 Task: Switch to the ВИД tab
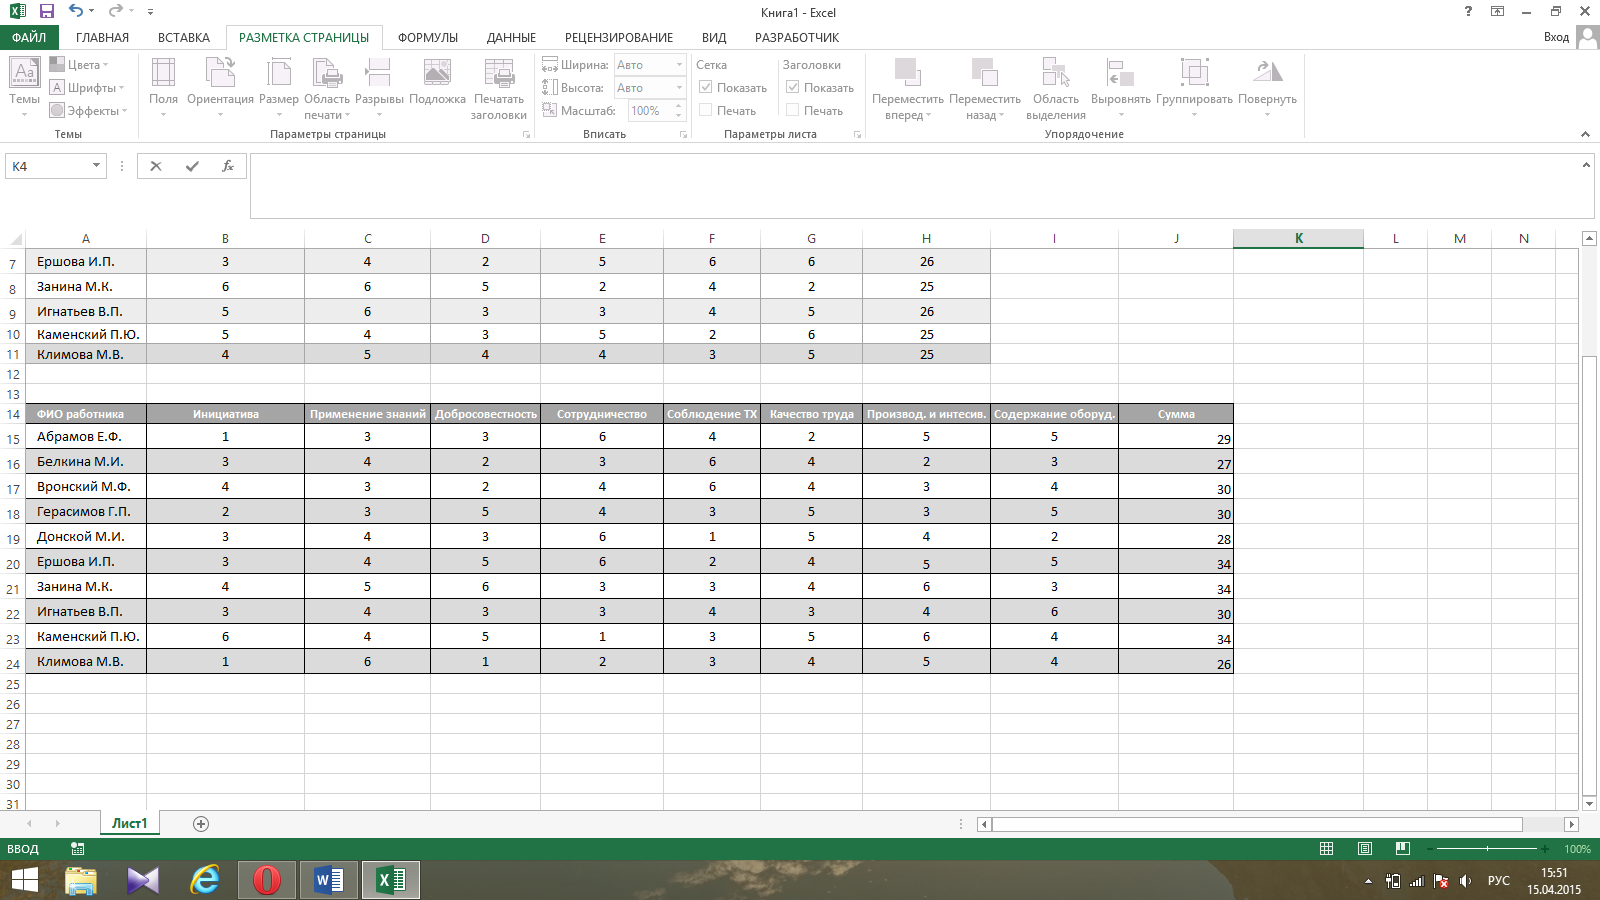[714, 38]
